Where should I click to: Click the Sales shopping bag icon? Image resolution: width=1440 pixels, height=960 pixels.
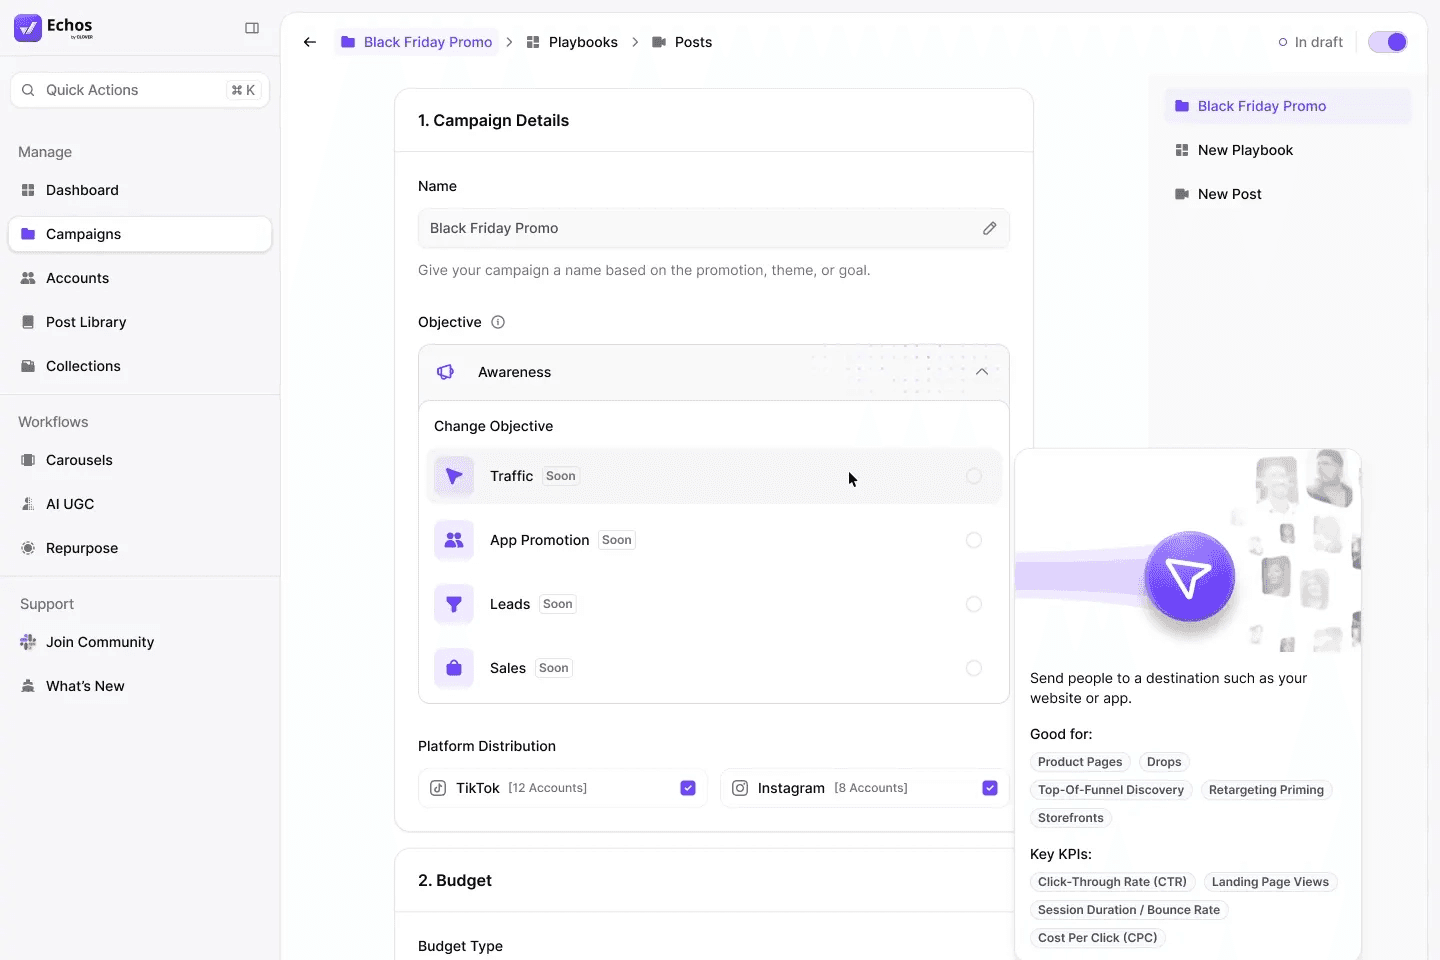(454, 668)
